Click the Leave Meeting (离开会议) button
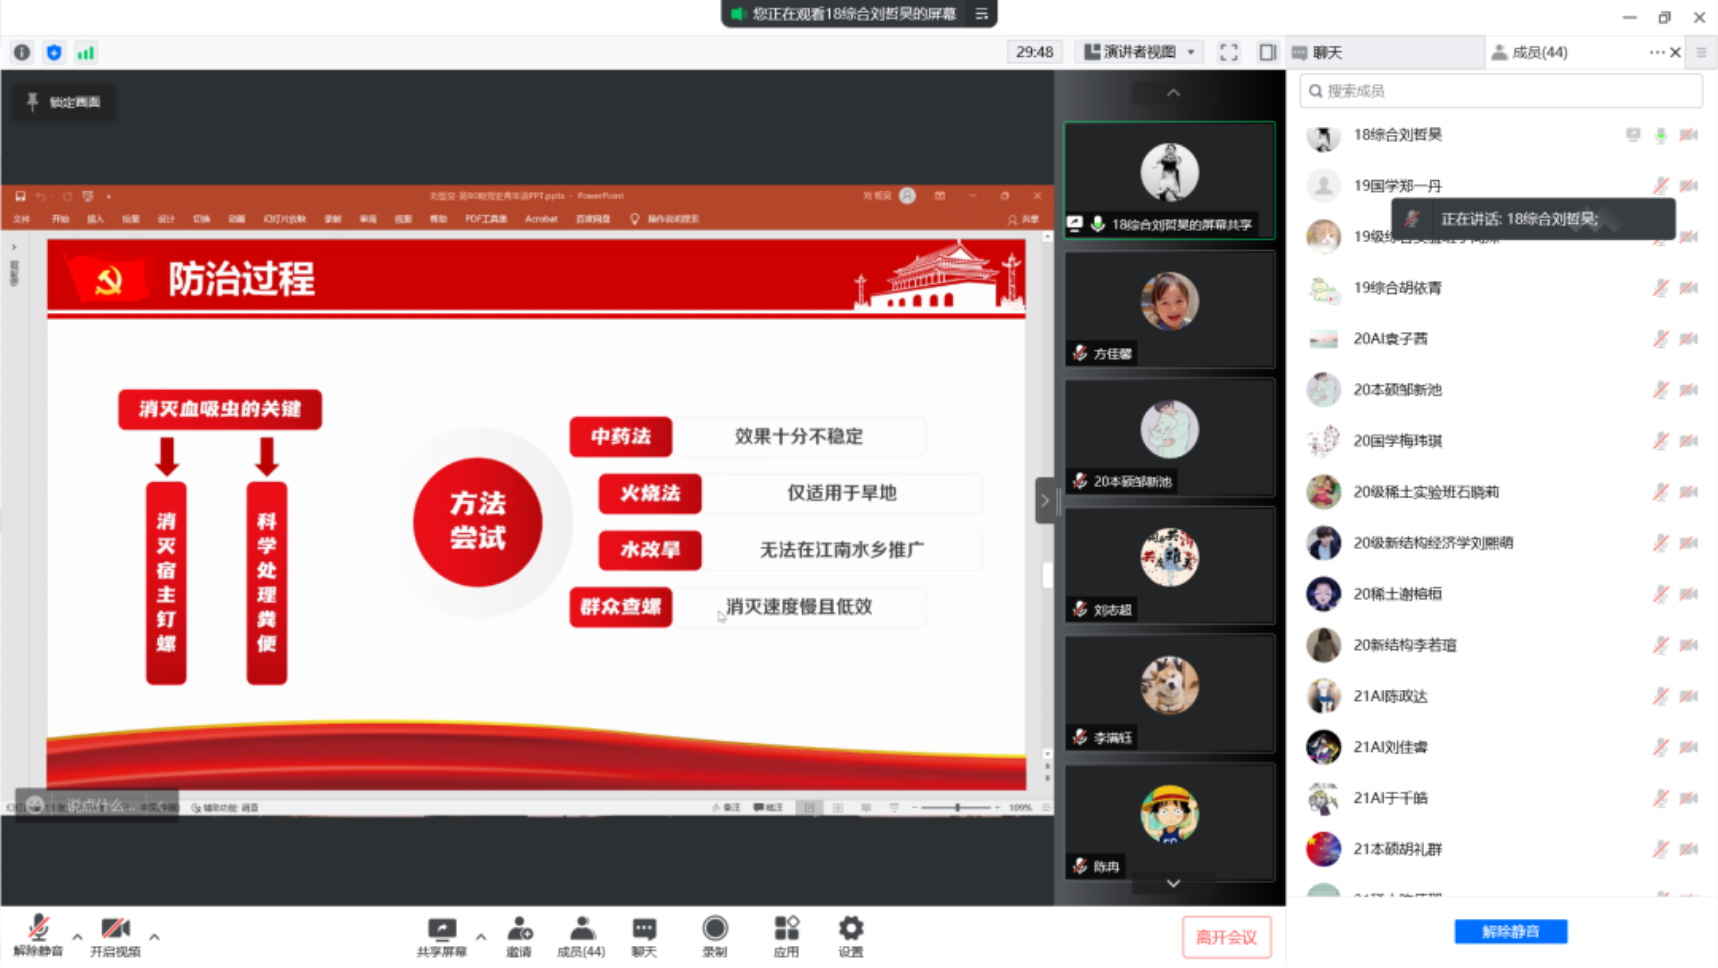The width and height of the screenshot is (1718, 968). click(1226, 937)
